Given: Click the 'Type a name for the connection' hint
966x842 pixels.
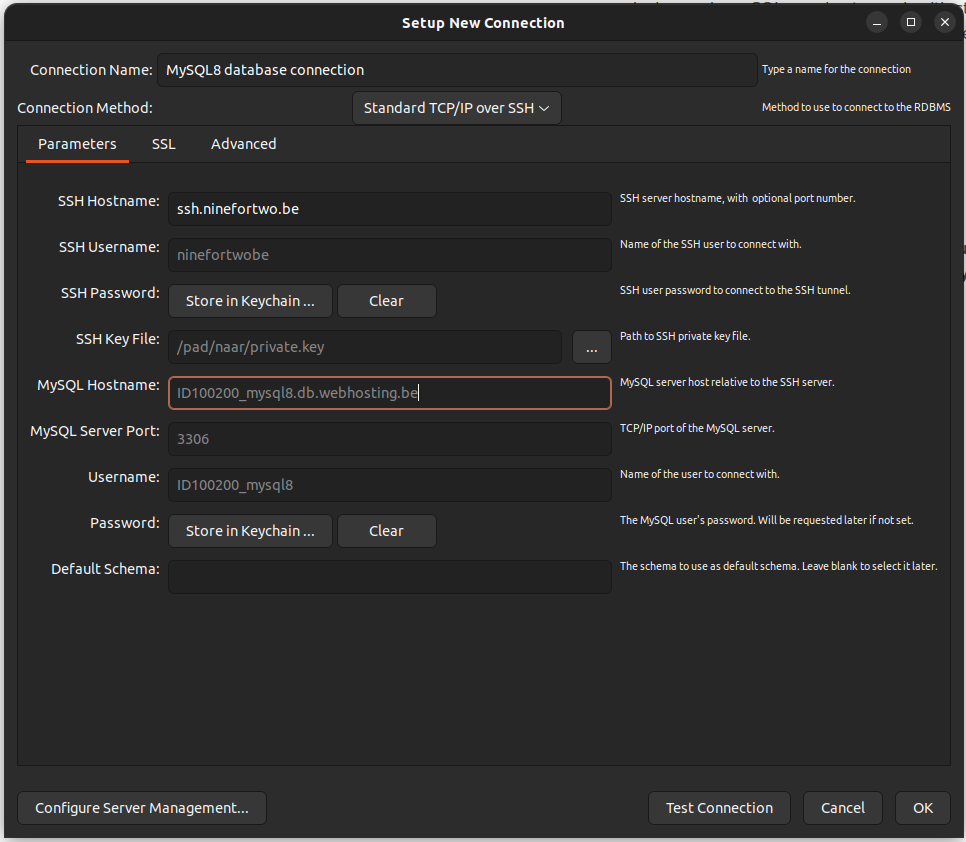Looking at the screenshot, I should click(x=836, y=69).
